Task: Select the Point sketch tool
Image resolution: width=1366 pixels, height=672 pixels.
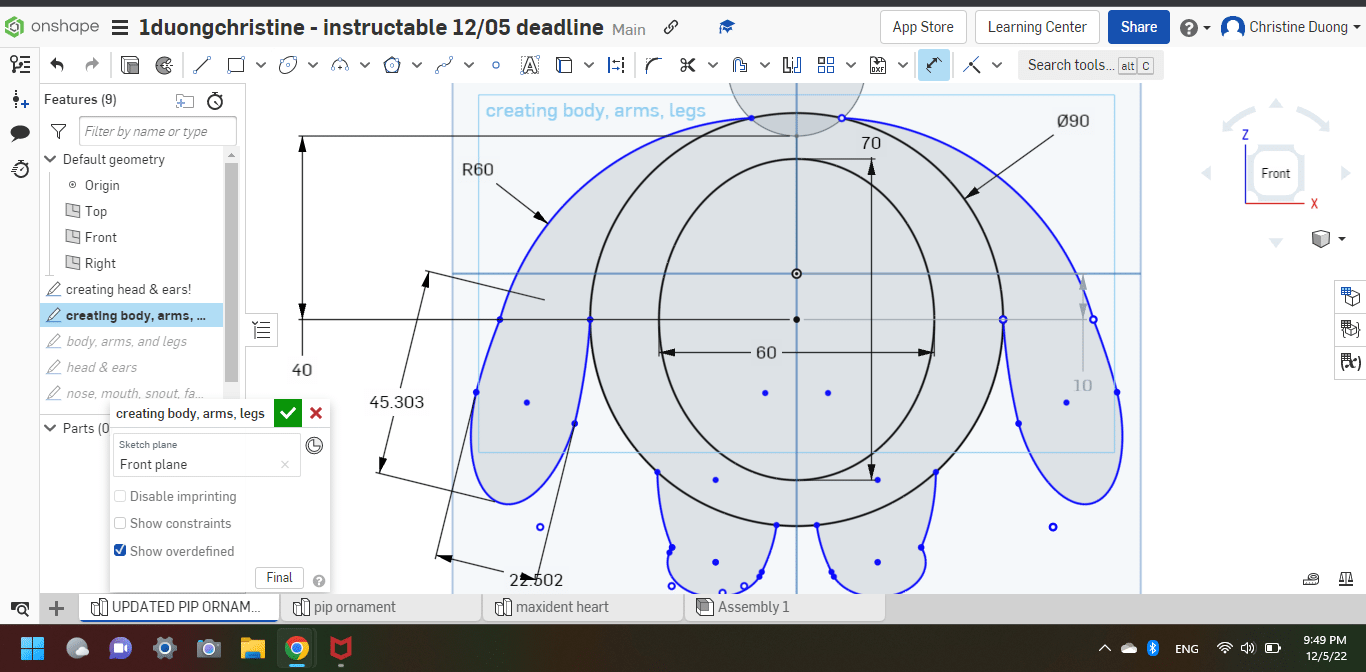Action: (x=496, y=65)
